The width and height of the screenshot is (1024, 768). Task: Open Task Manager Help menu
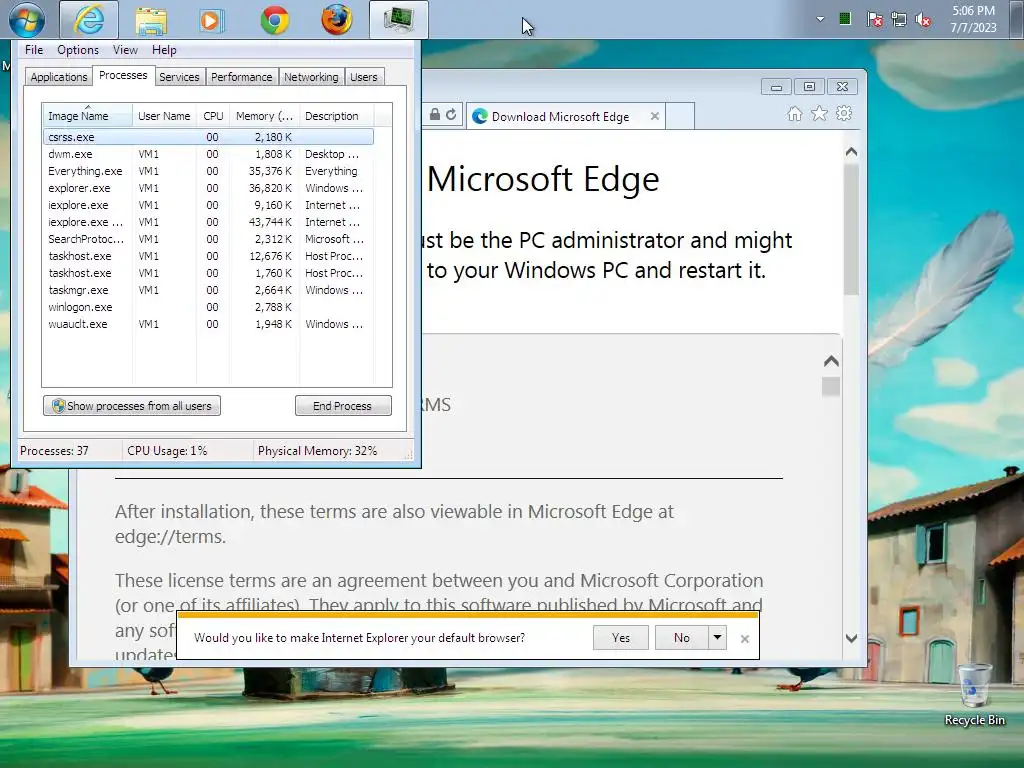click(164, 50)
